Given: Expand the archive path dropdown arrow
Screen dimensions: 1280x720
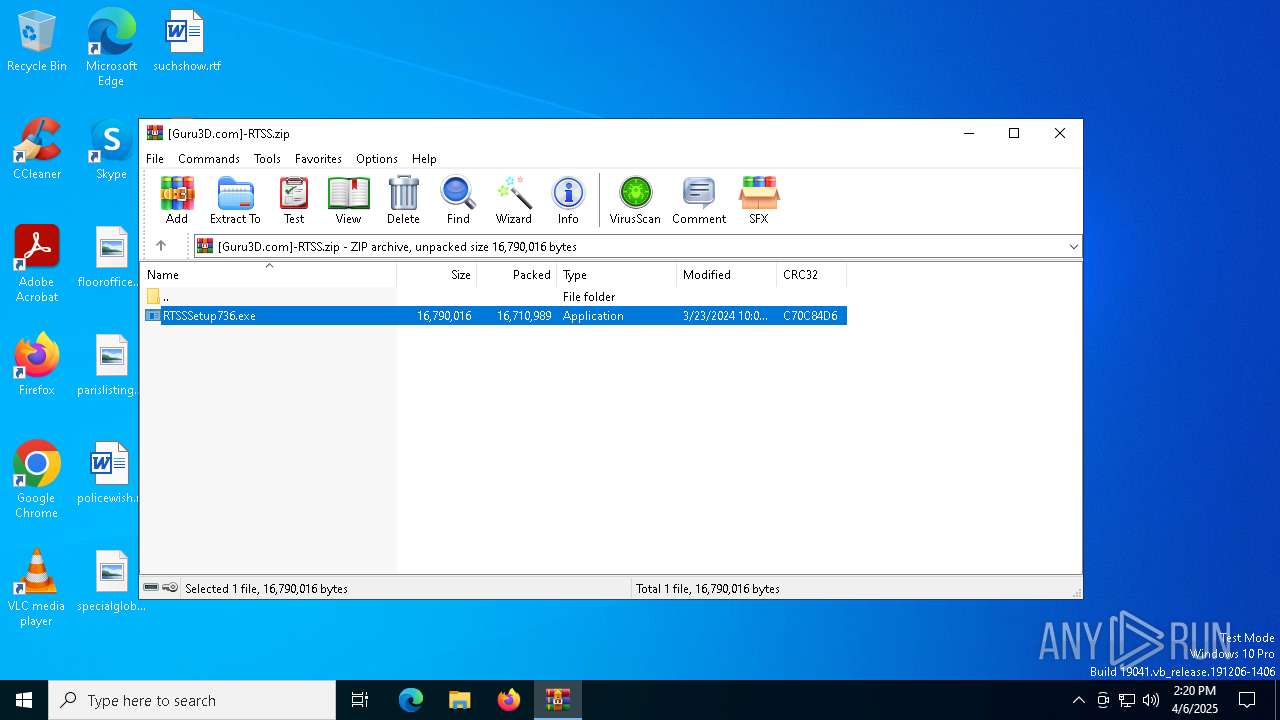Looking at the screenshot, I should tap(1073, 247).
